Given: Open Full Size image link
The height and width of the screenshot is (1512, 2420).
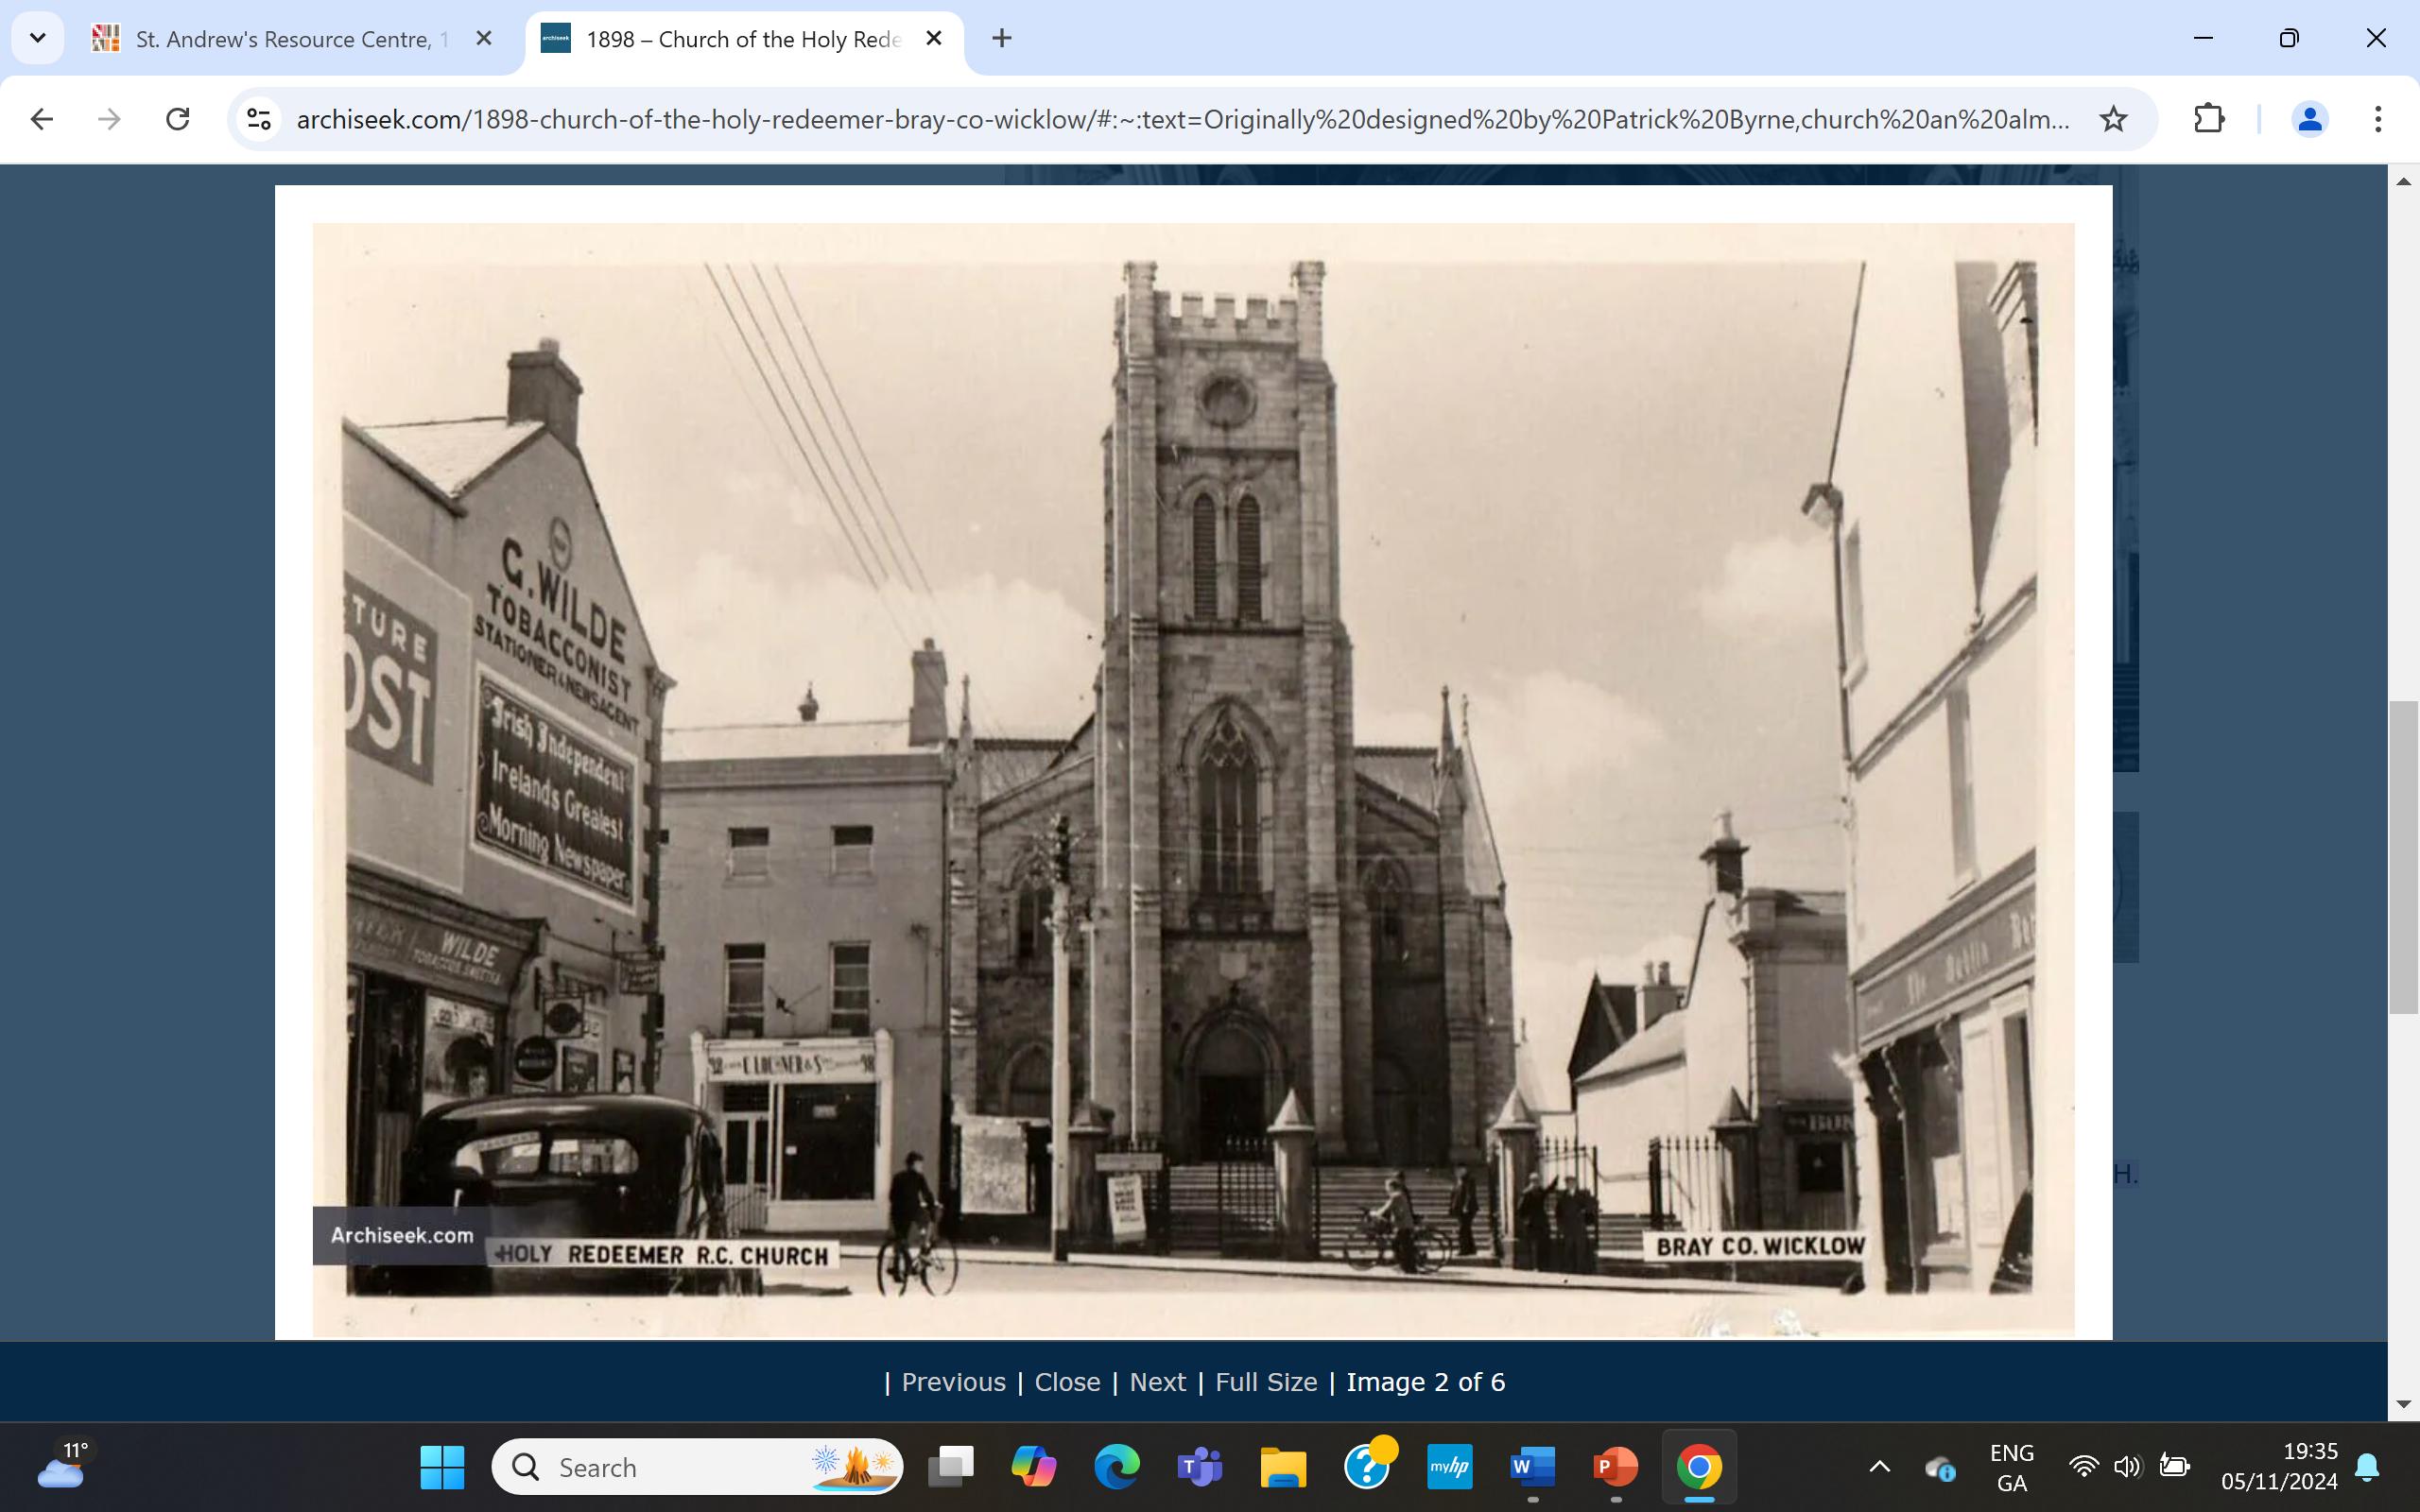Looking at the screenshot, I should pyautogui.click(x=1266, y=1382).
